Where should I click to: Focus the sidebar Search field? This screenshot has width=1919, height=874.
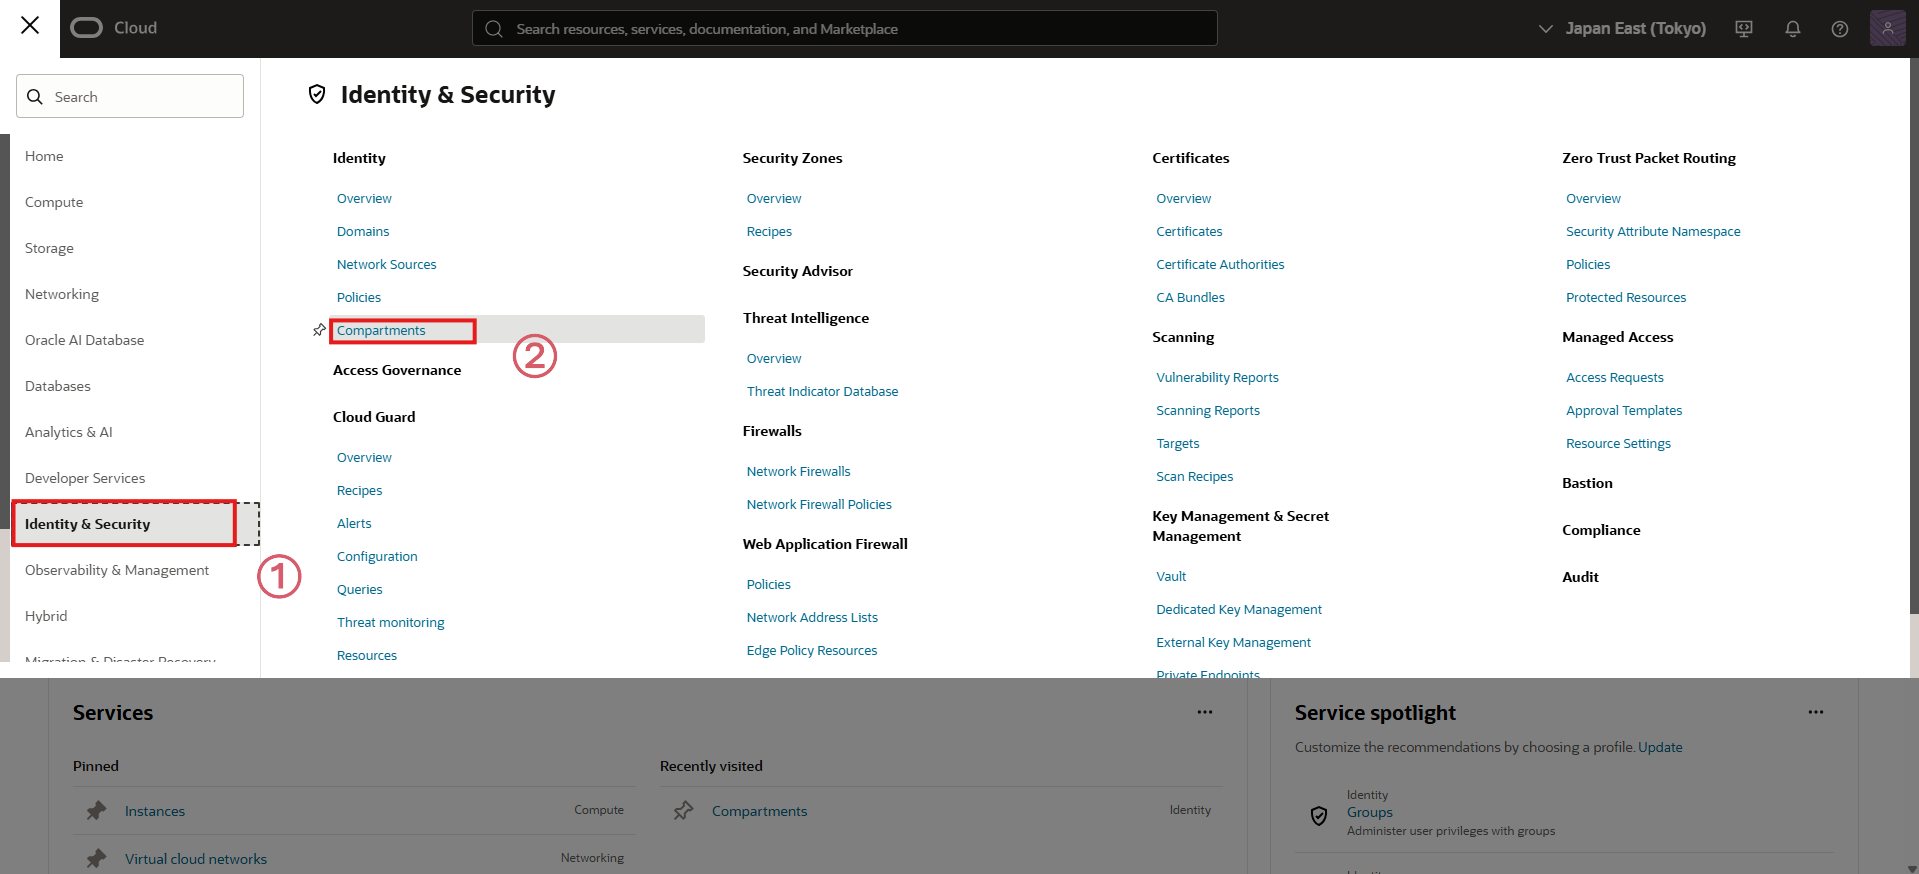pos(130,96)
